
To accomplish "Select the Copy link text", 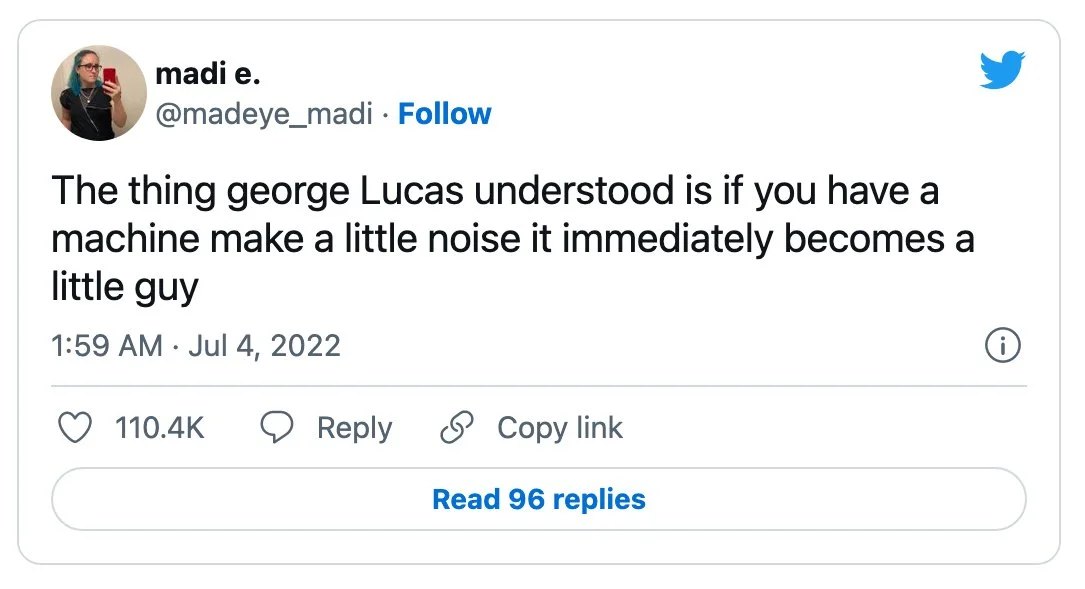I will [x=560, y=428].
